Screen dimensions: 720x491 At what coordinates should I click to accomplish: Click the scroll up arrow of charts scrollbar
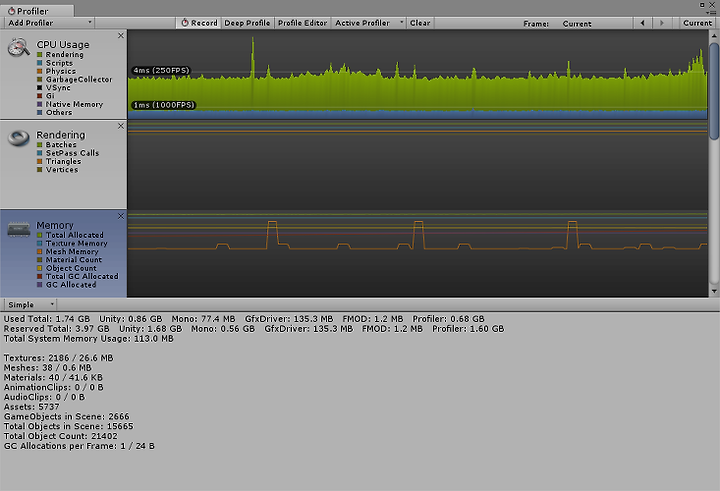(x=714, y=35)
